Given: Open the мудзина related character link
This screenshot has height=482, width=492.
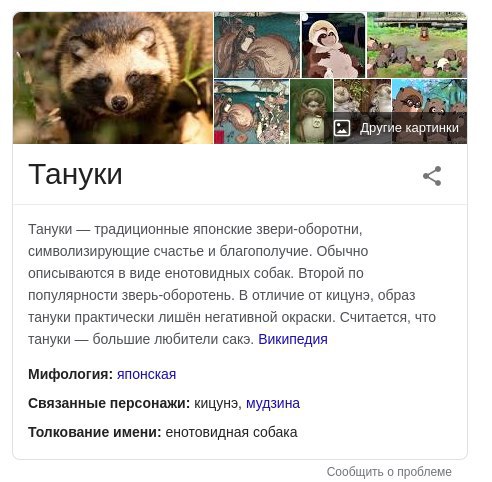Looking at the screenshot, I should point(273,403).
